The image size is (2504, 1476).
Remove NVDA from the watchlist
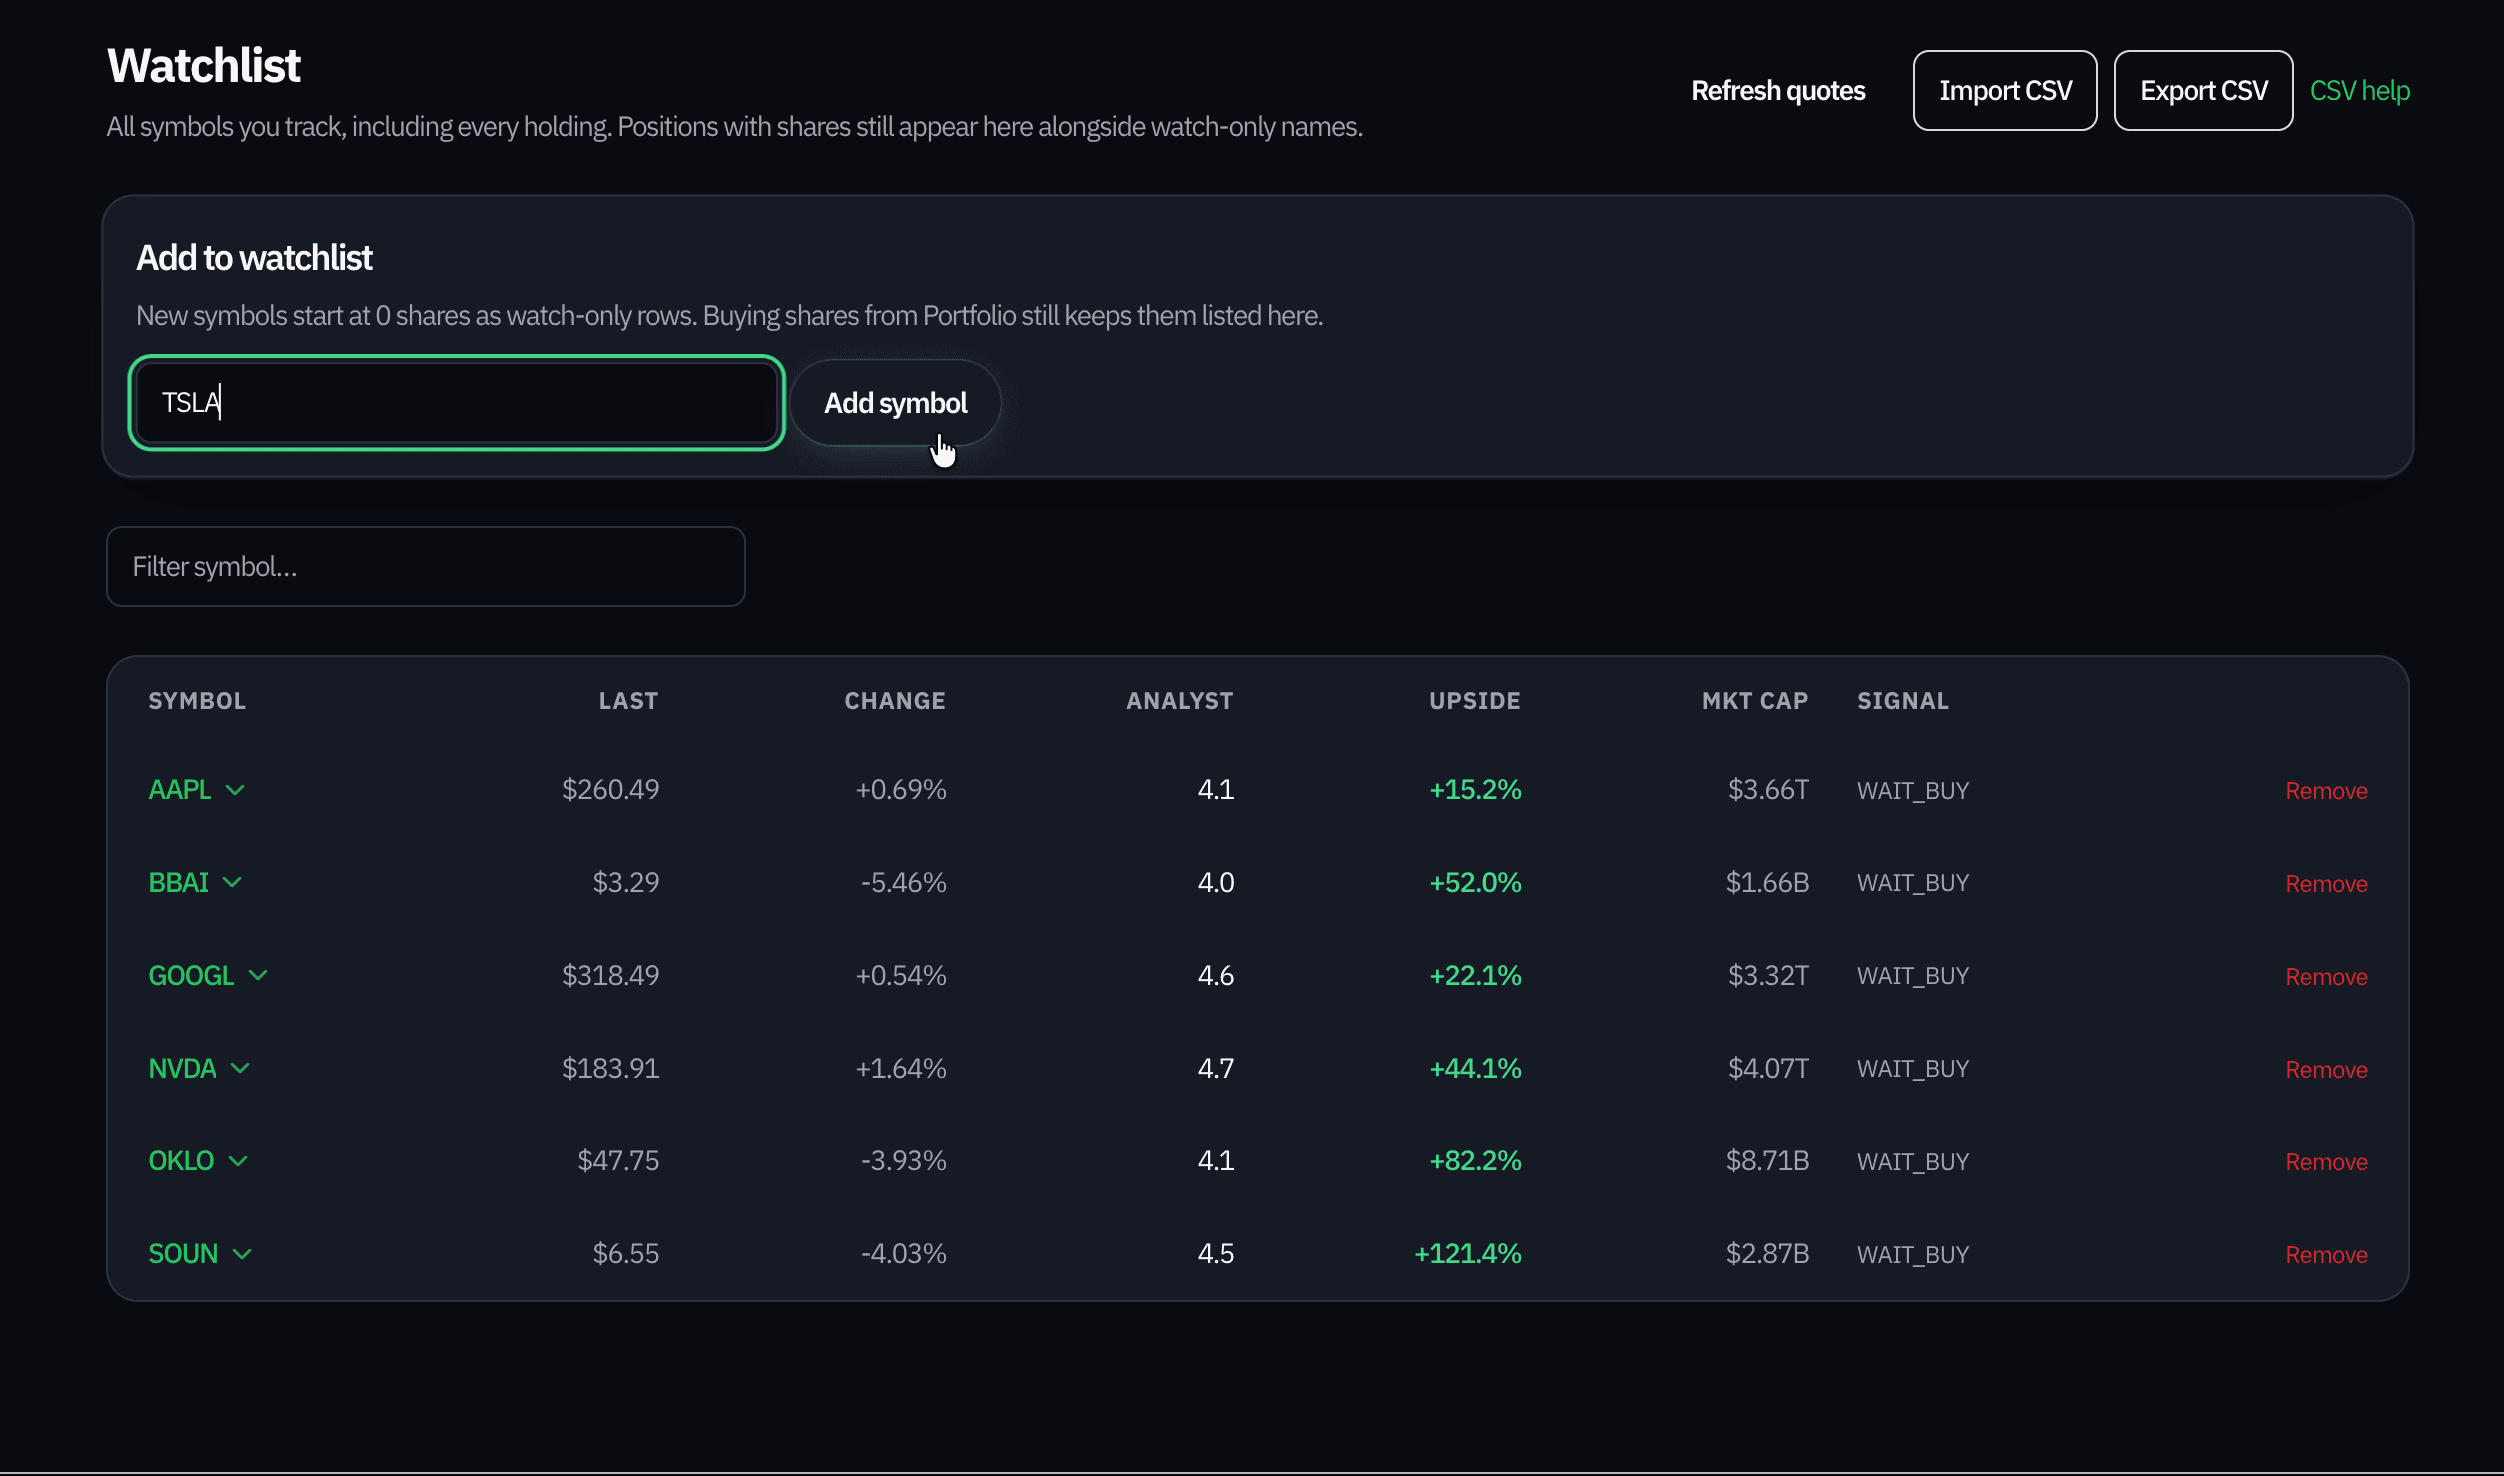point(2326,1070)
